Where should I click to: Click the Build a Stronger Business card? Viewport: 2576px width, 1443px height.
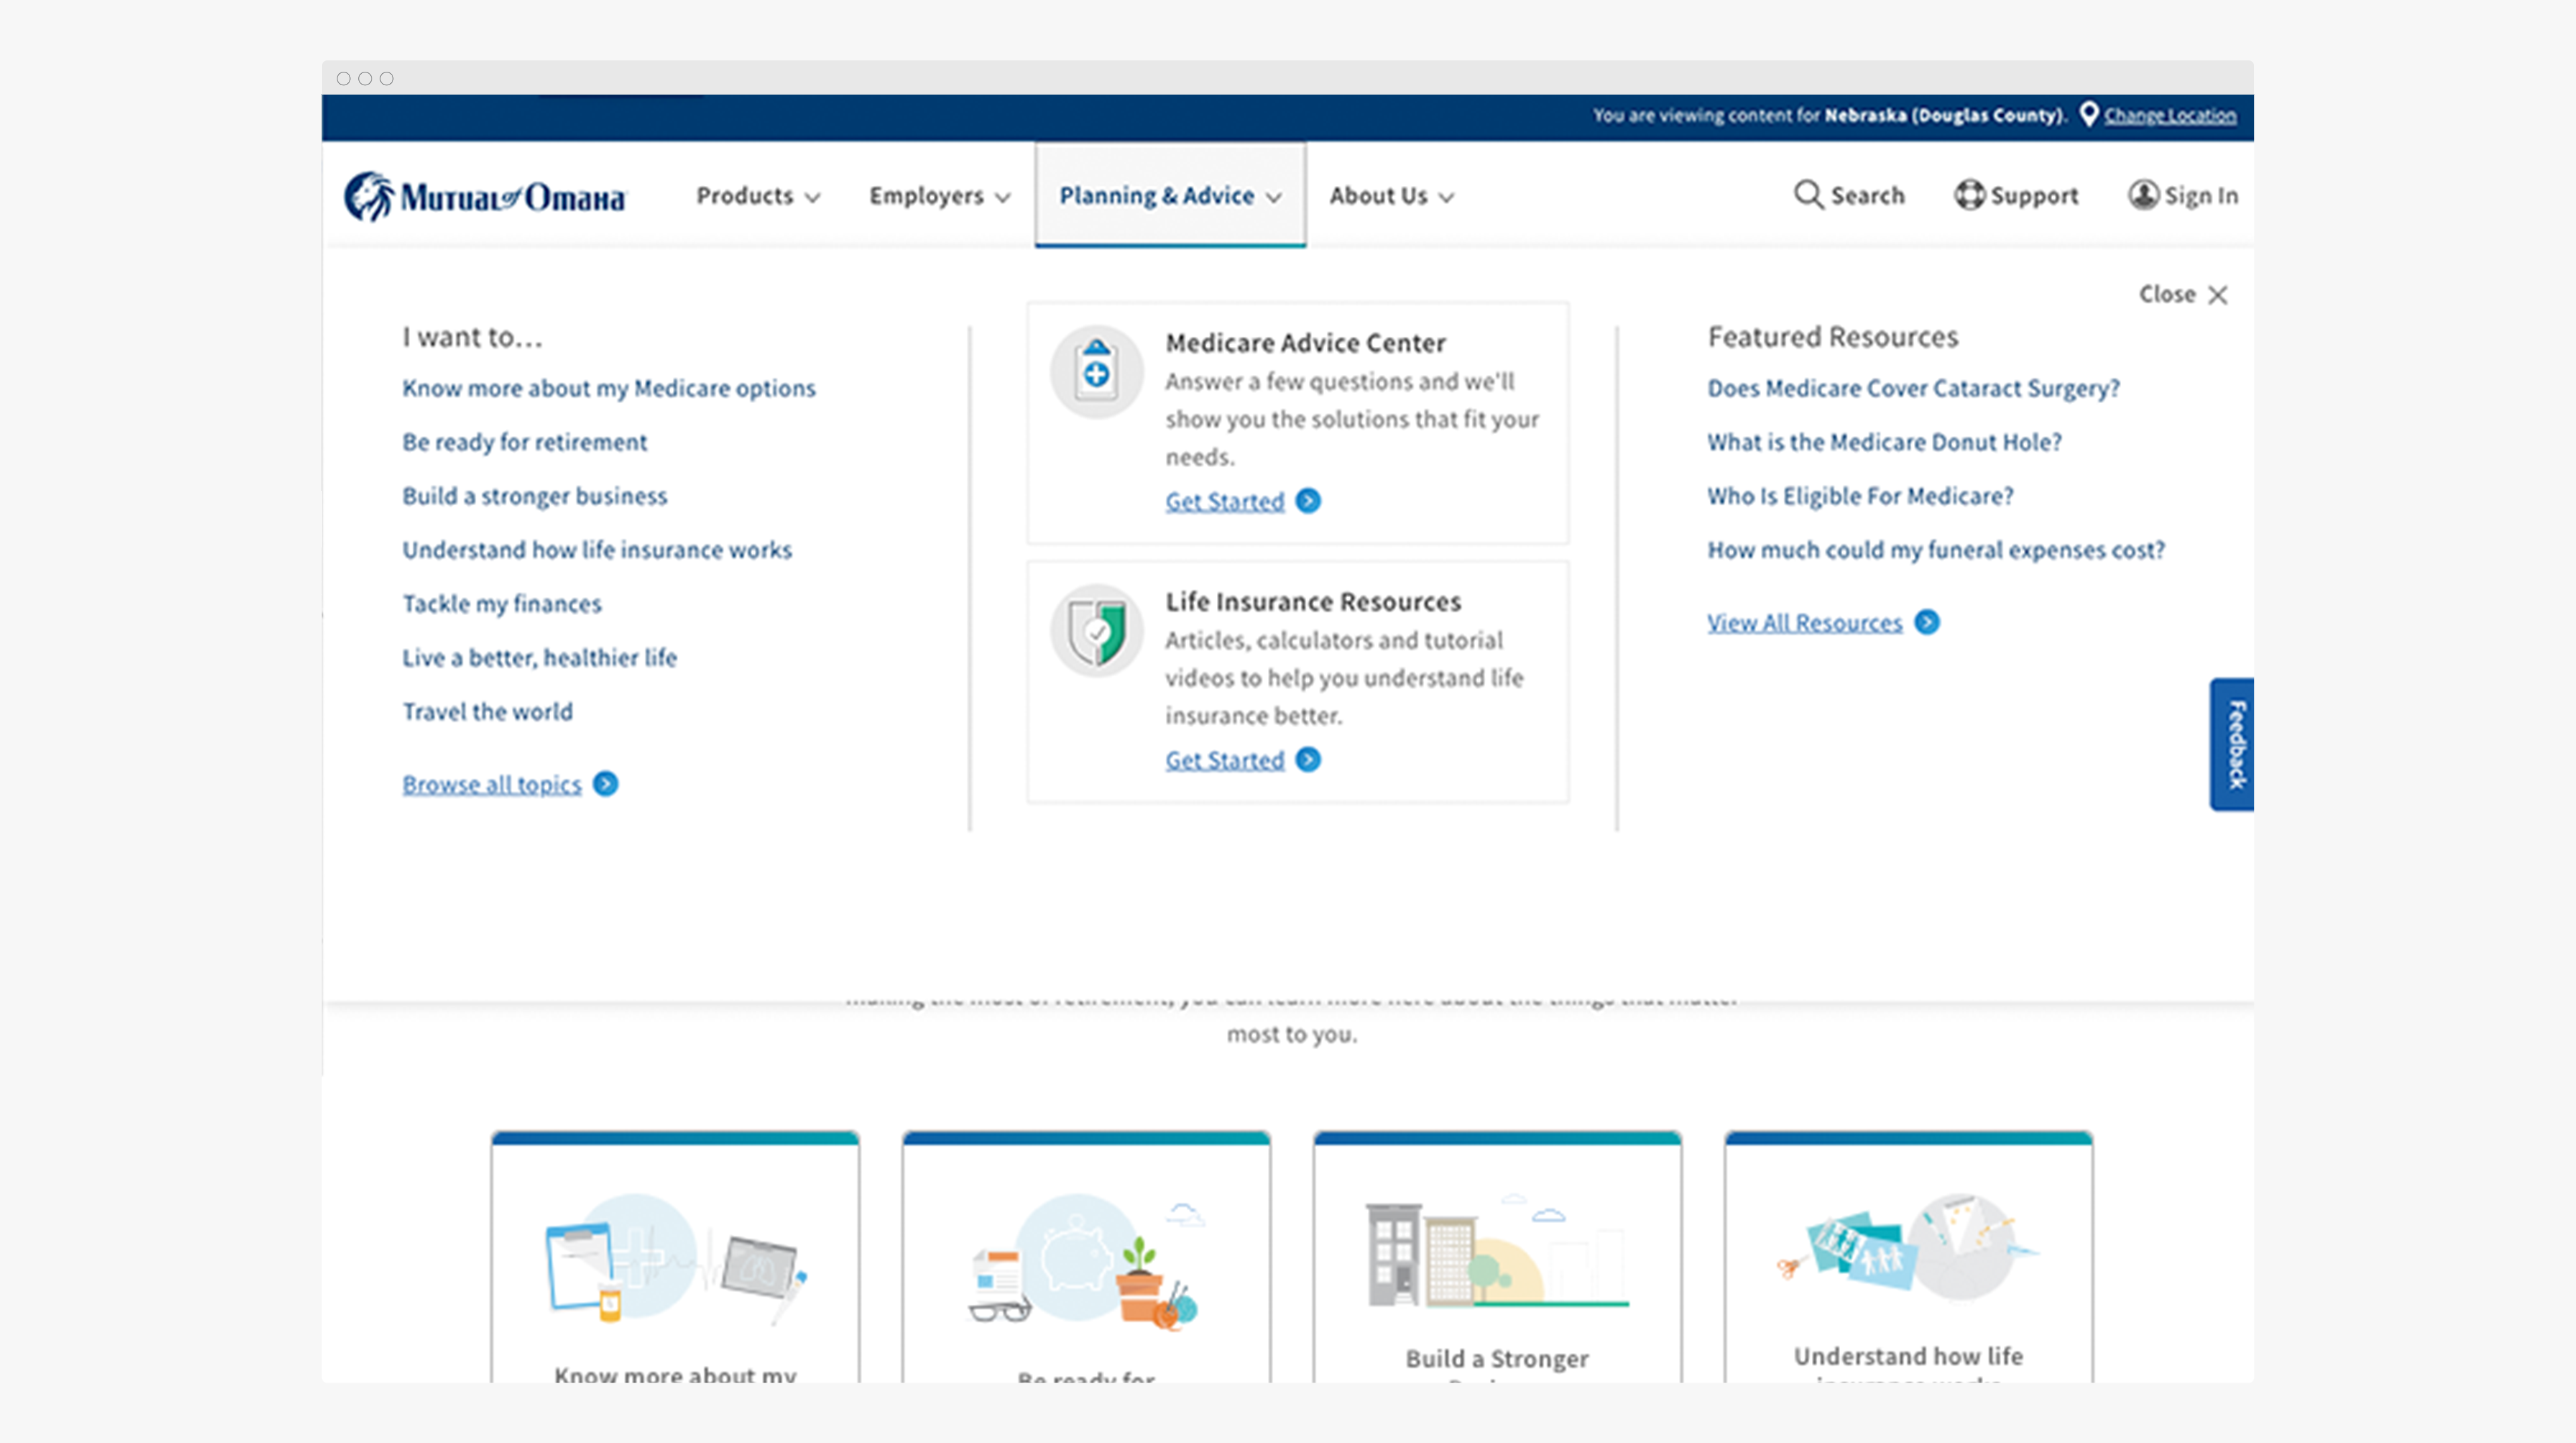coord(1496,1260)
